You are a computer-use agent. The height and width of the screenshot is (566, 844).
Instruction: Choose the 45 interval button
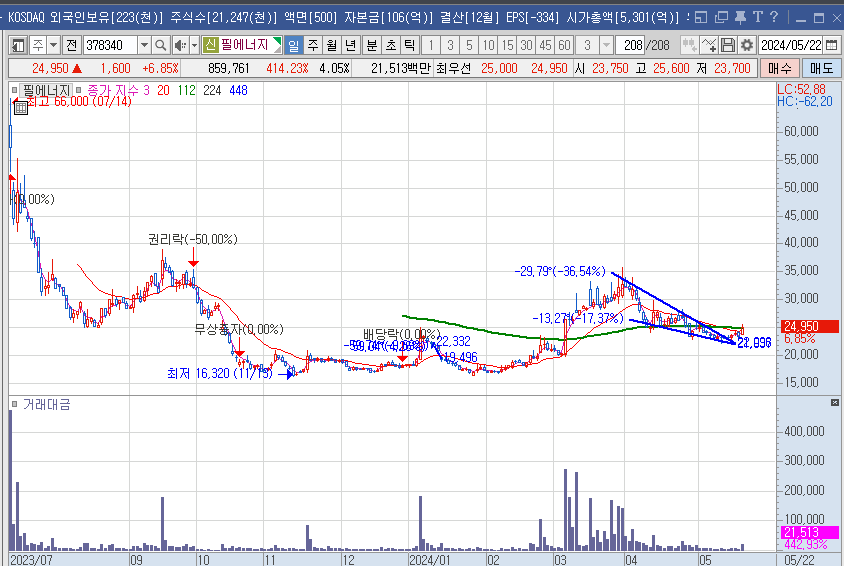(545, 45)
